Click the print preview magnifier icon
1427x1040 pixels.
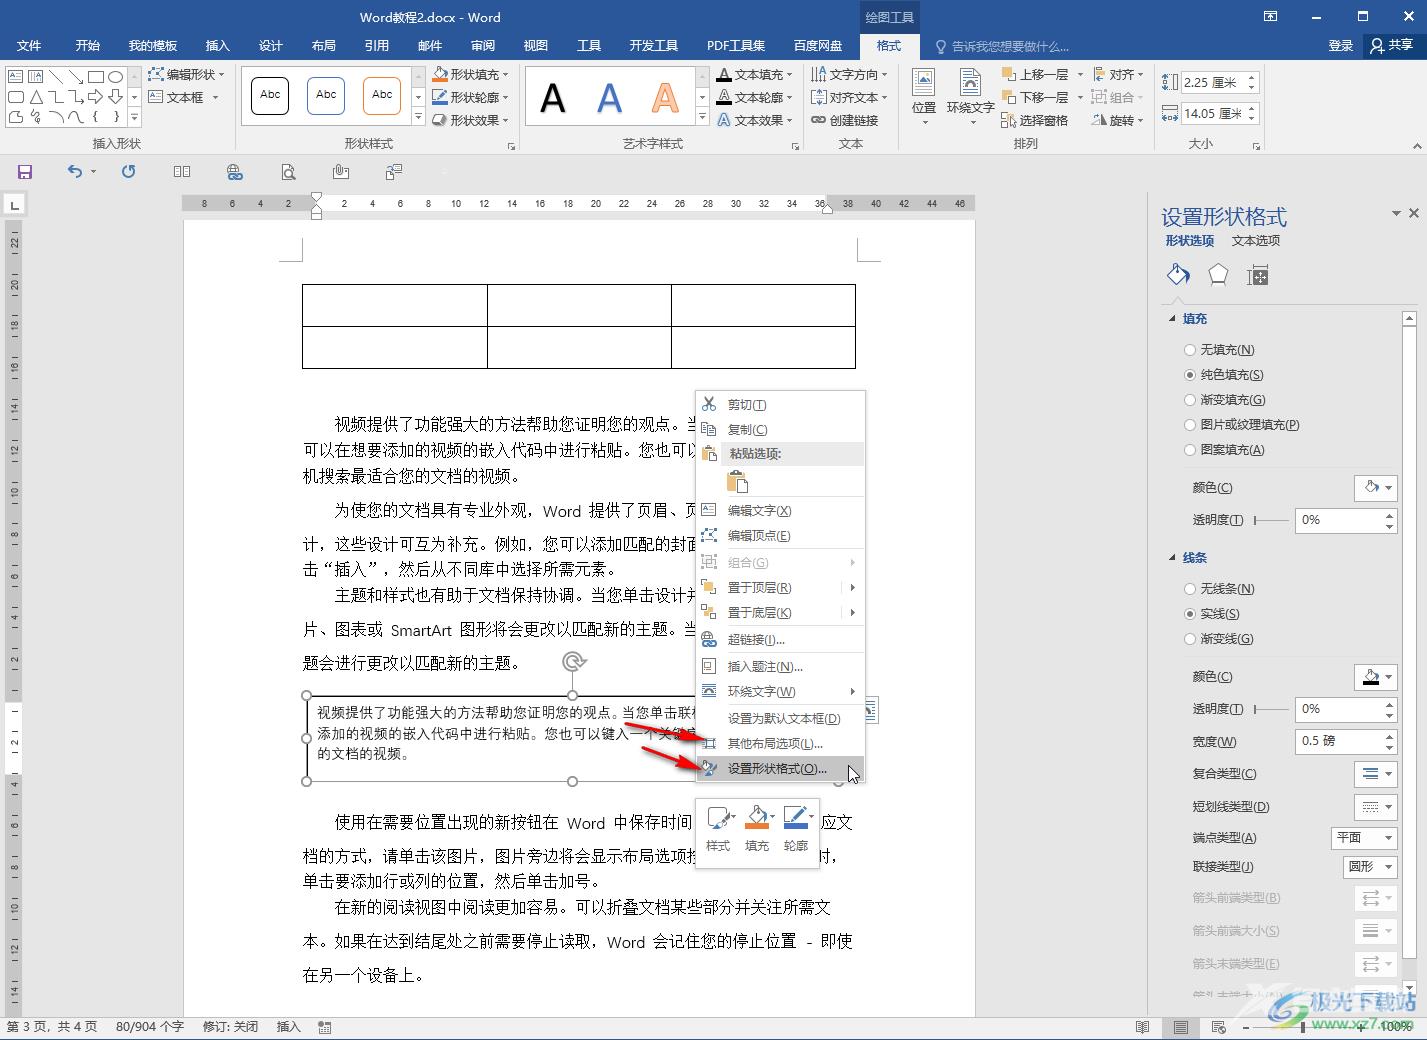(288, 172)
